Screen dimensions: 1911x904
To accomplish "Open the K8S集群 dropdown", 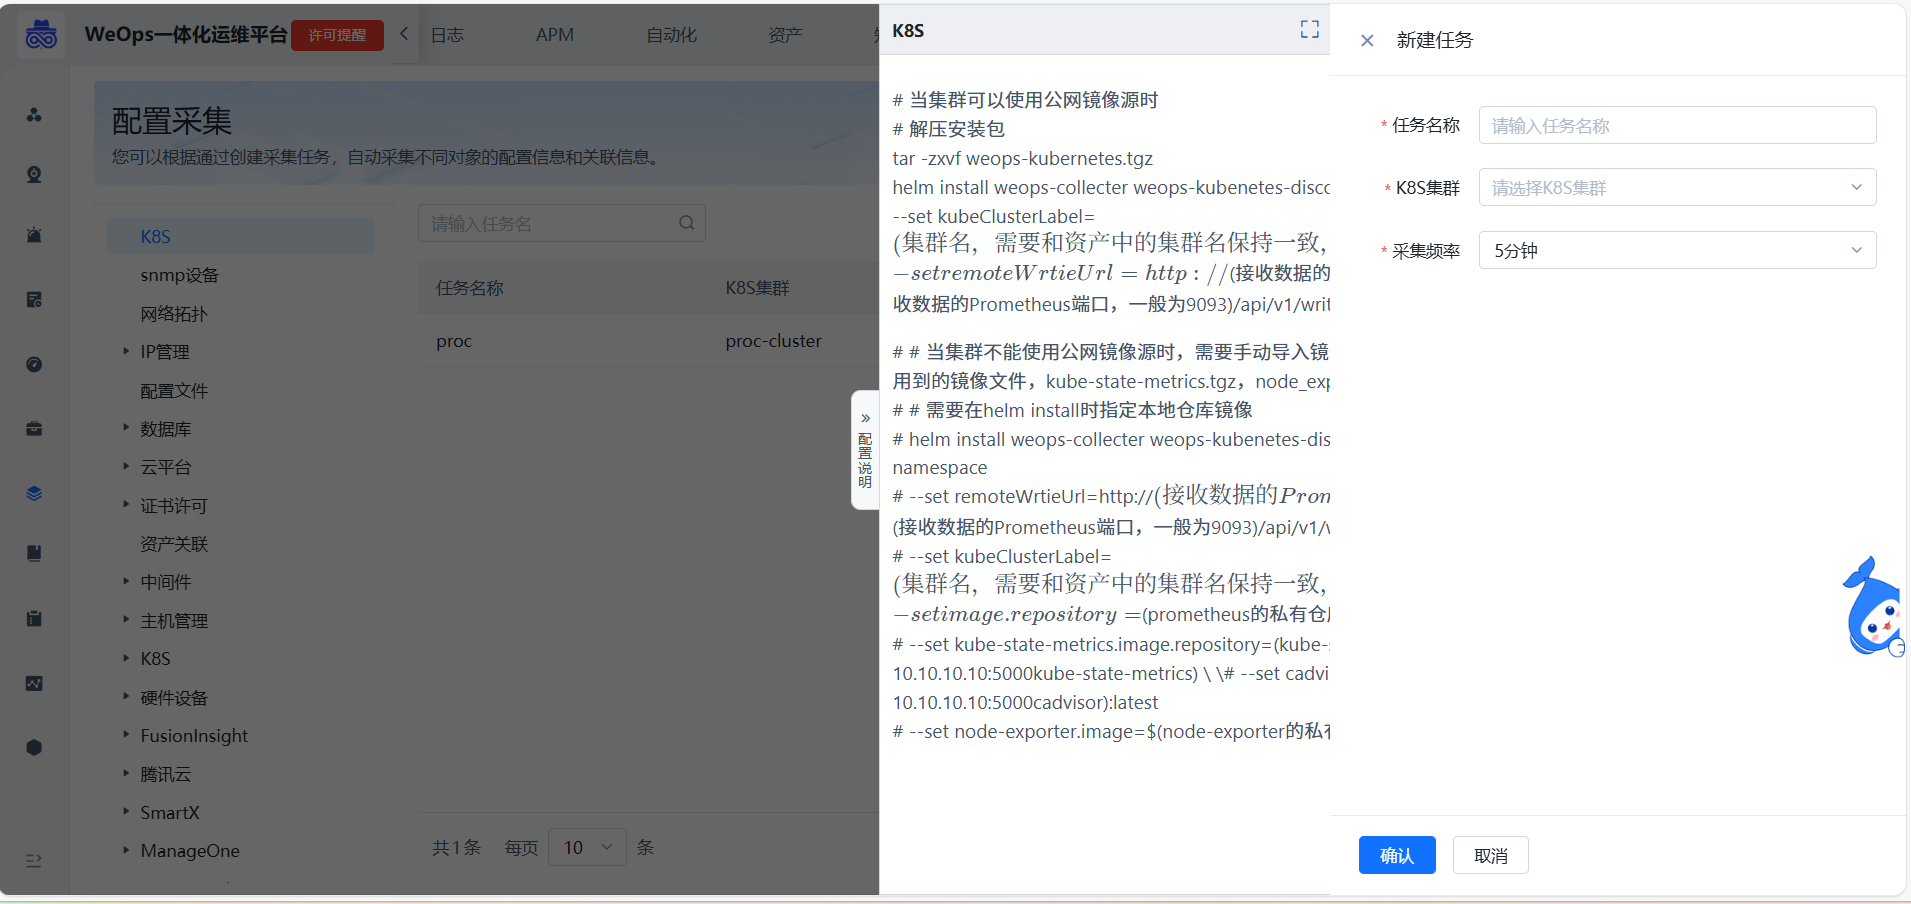I will (x=1676, y=188).
